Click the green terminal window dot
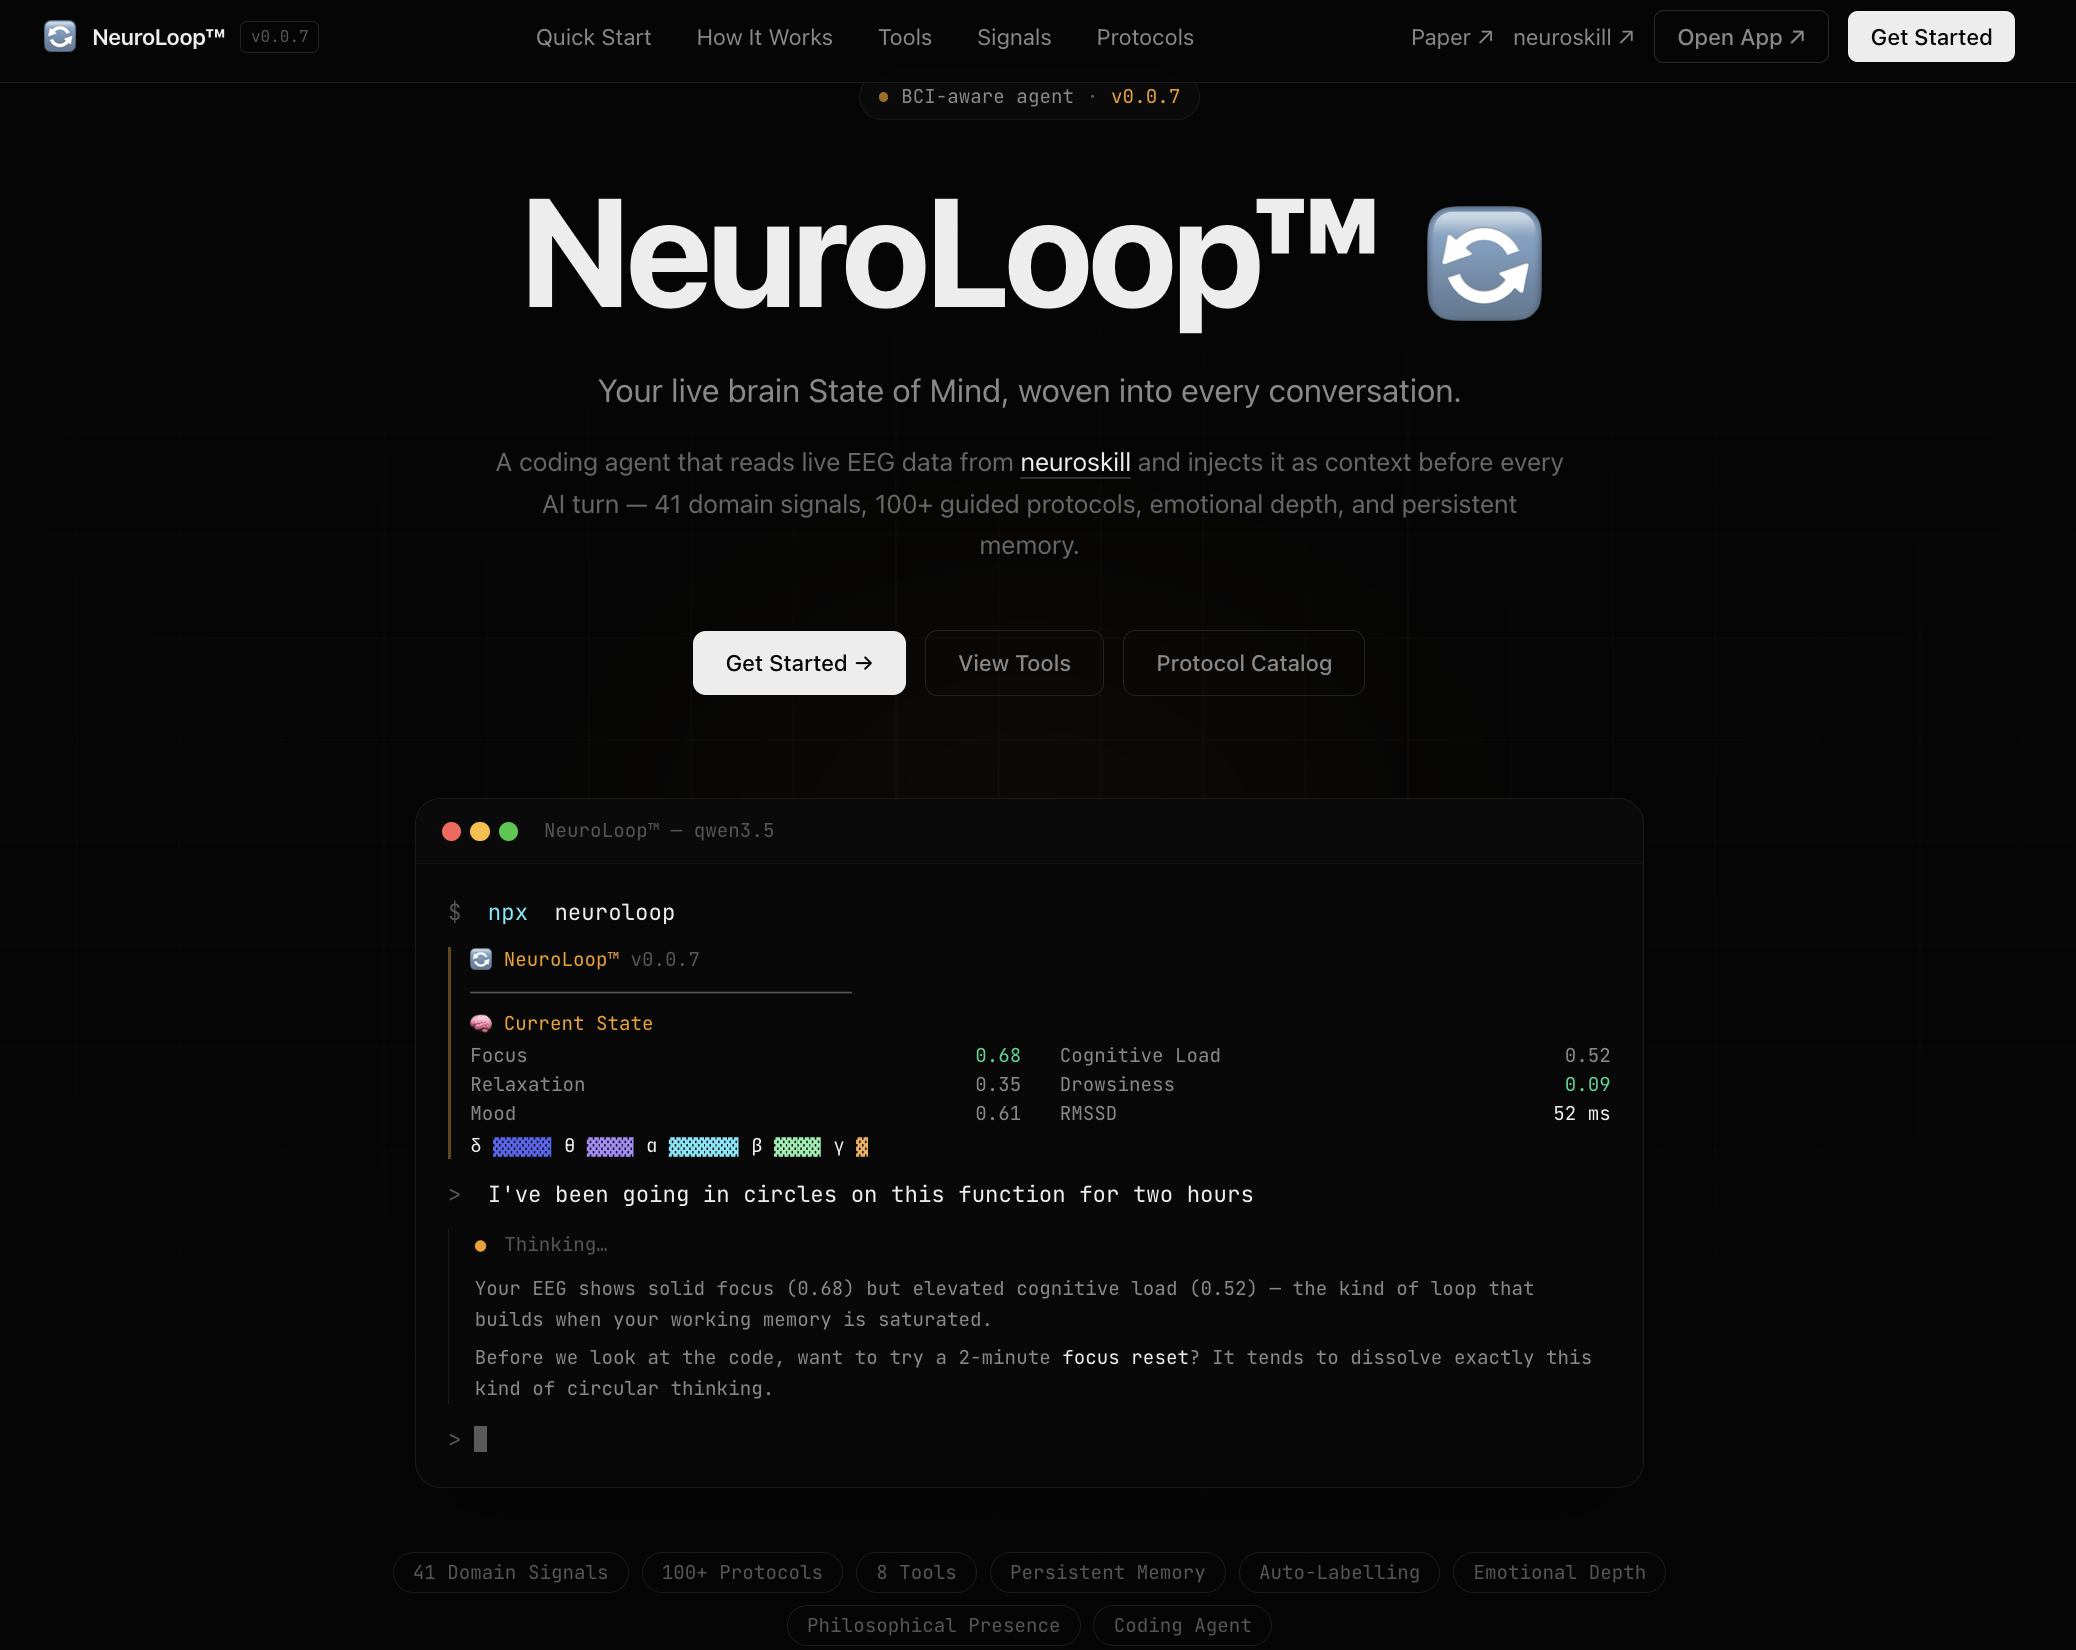 pyautogui.click(x=508, y=831)
